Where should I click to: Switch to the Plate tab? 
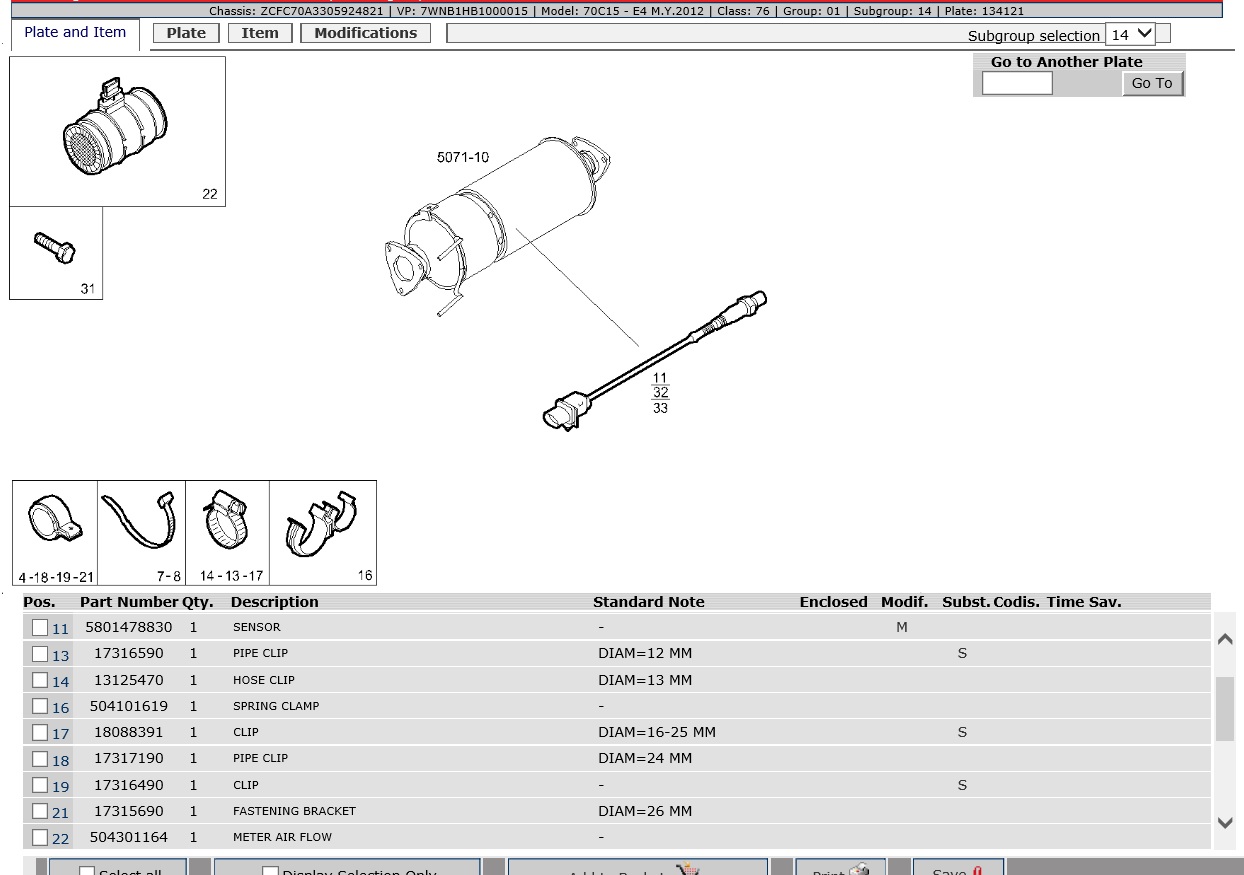point(186,33)
